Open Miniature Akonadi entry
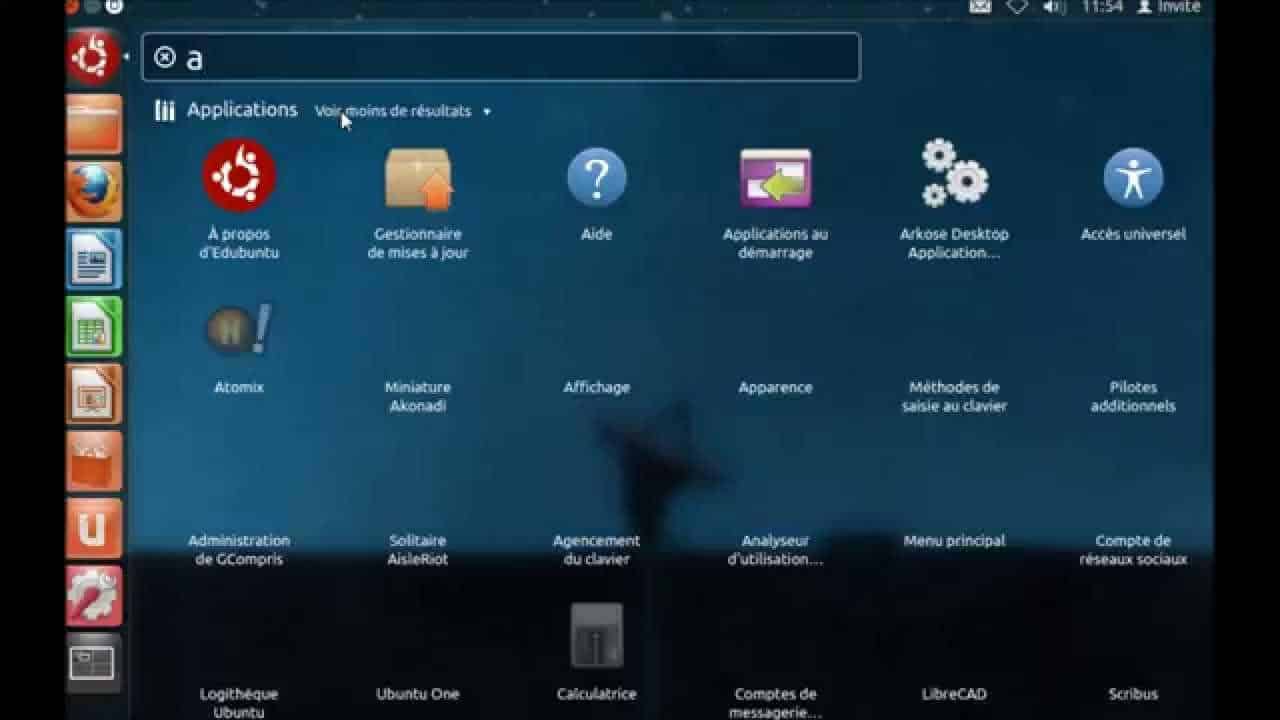 point(418,396)
